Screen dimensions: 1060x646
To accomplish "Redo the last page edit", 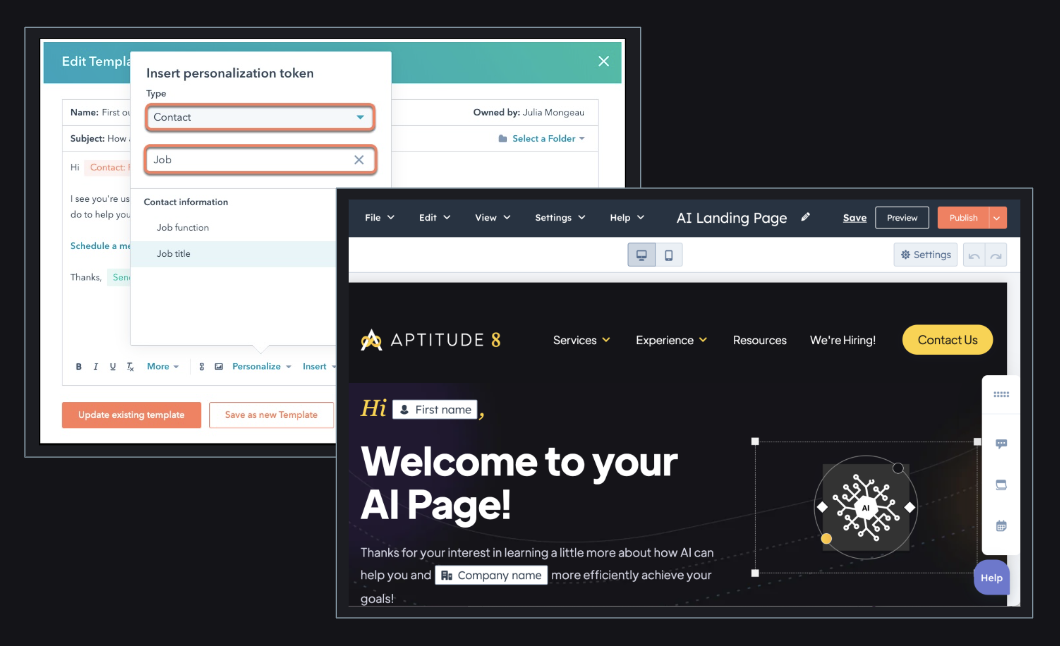I will (x=996, y=255).
